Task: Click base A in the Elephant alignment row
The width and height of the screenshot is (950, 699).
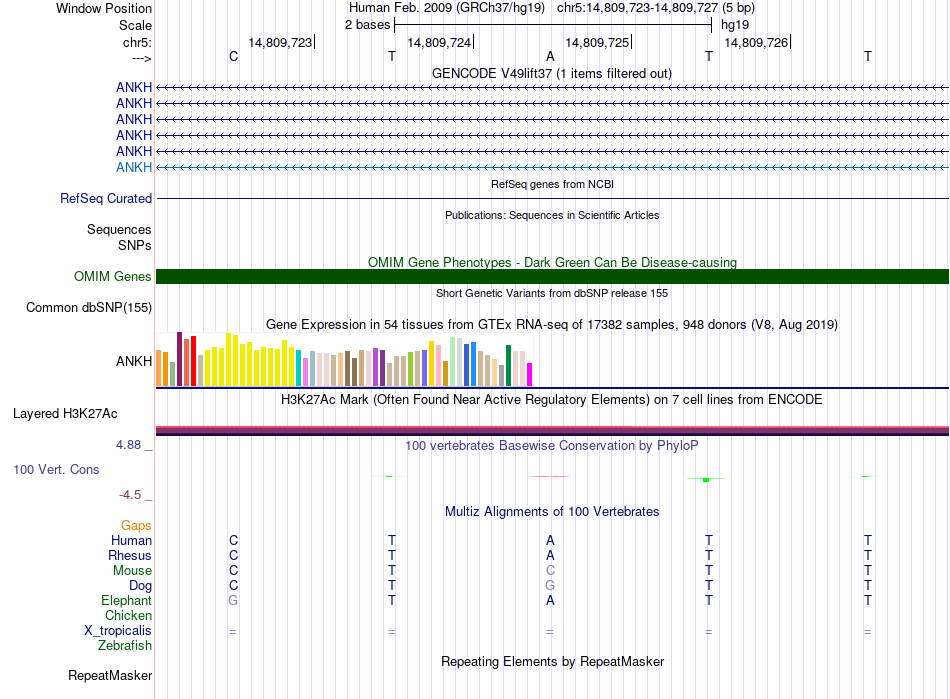Action: tap(550, 600)
